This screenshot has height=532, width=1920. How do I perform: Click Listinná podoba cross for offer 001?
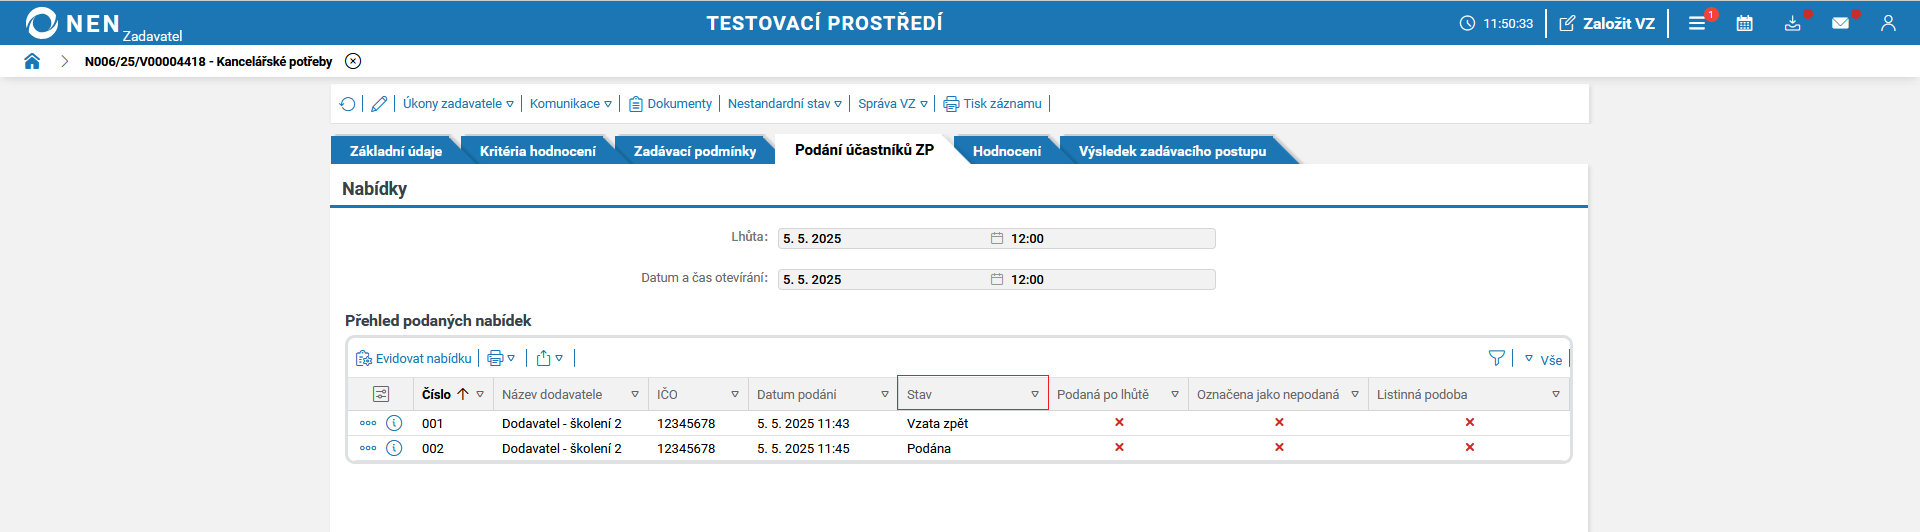click(x=1470, y=422)
